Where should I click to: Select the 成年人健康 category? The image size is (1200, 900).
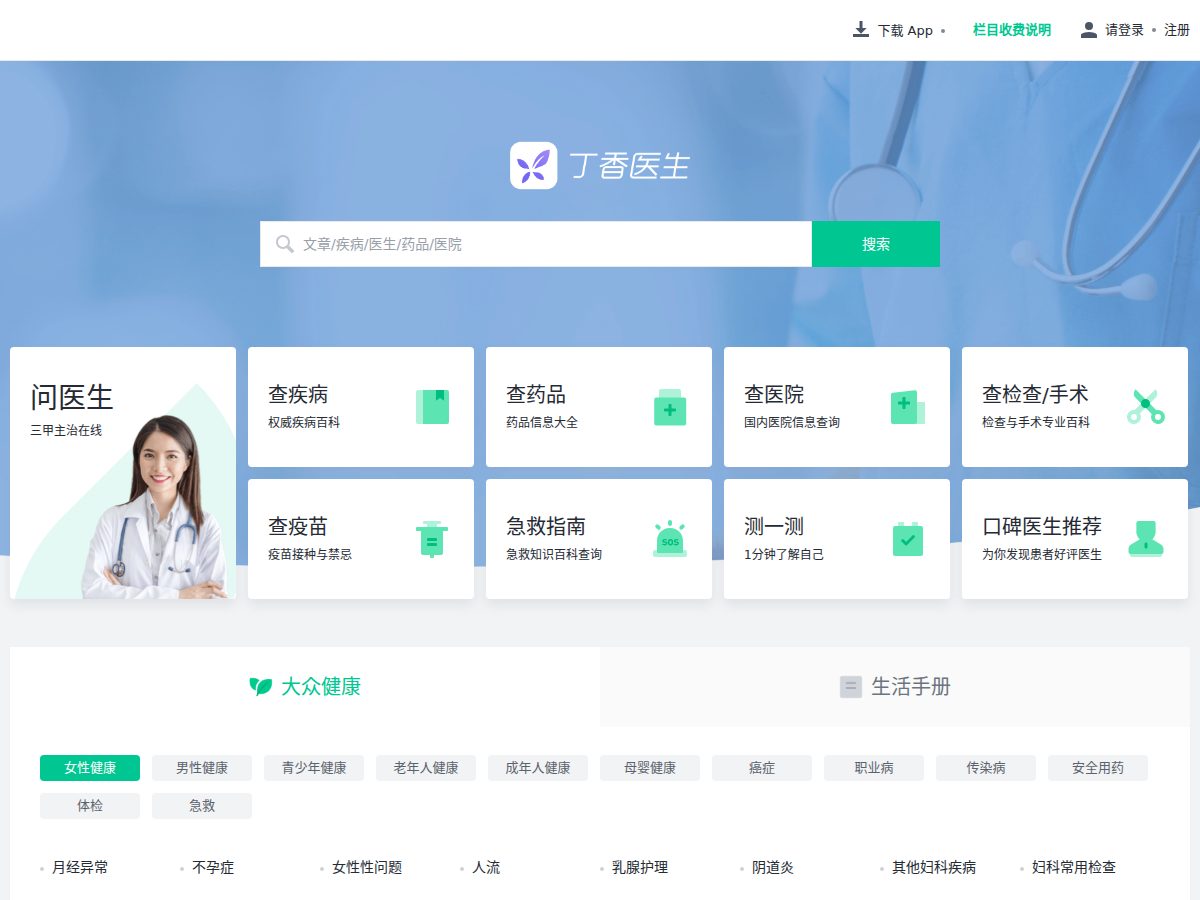[538, 768]
